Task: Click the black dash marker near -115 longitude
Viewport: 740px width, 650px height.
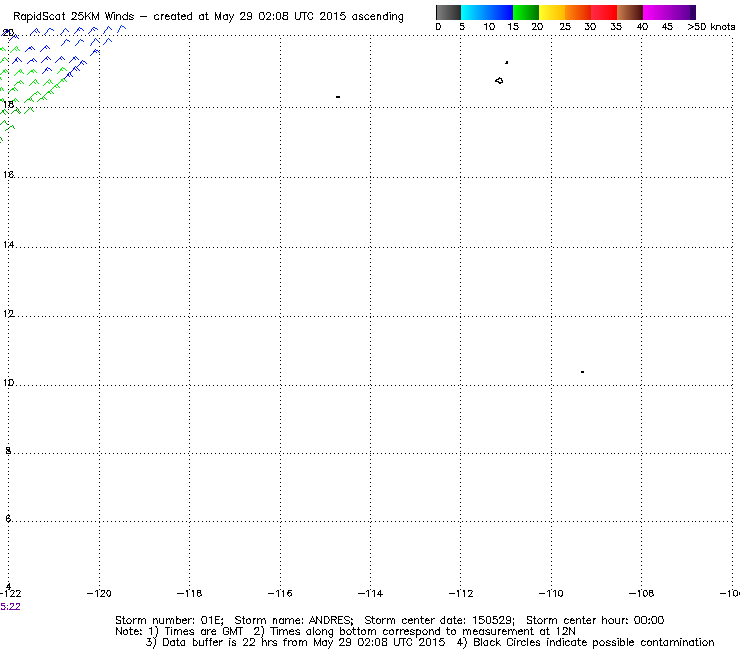Action: (338, 97)
